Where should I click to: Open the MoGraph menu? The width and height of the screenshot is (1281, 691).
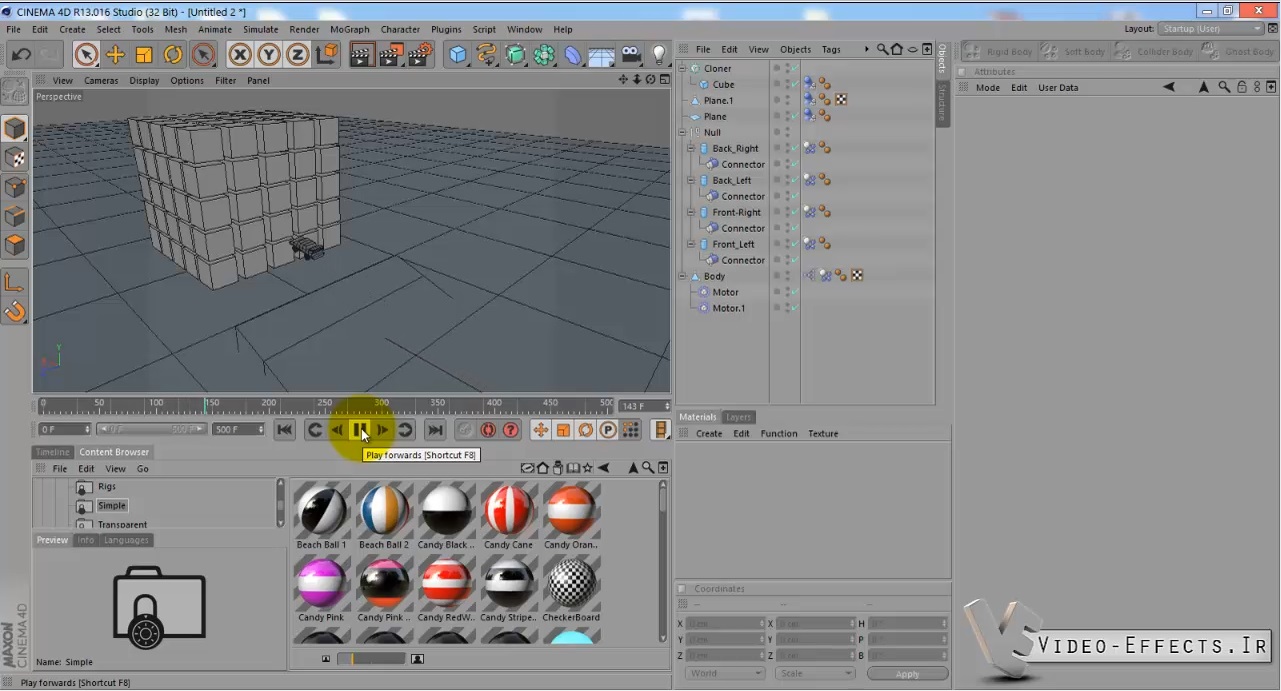(349, 29)
